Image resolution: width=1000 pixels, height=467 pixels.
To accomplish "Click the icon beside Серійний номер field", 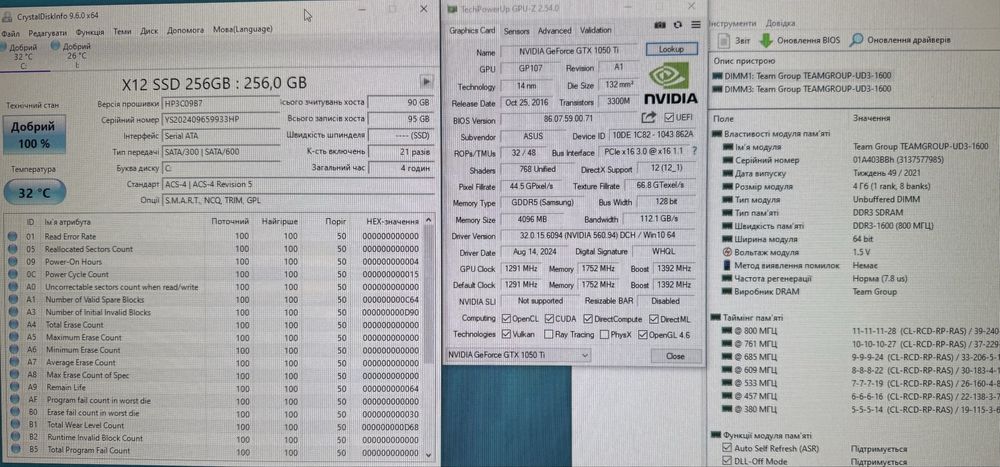I will pos(728,160).
